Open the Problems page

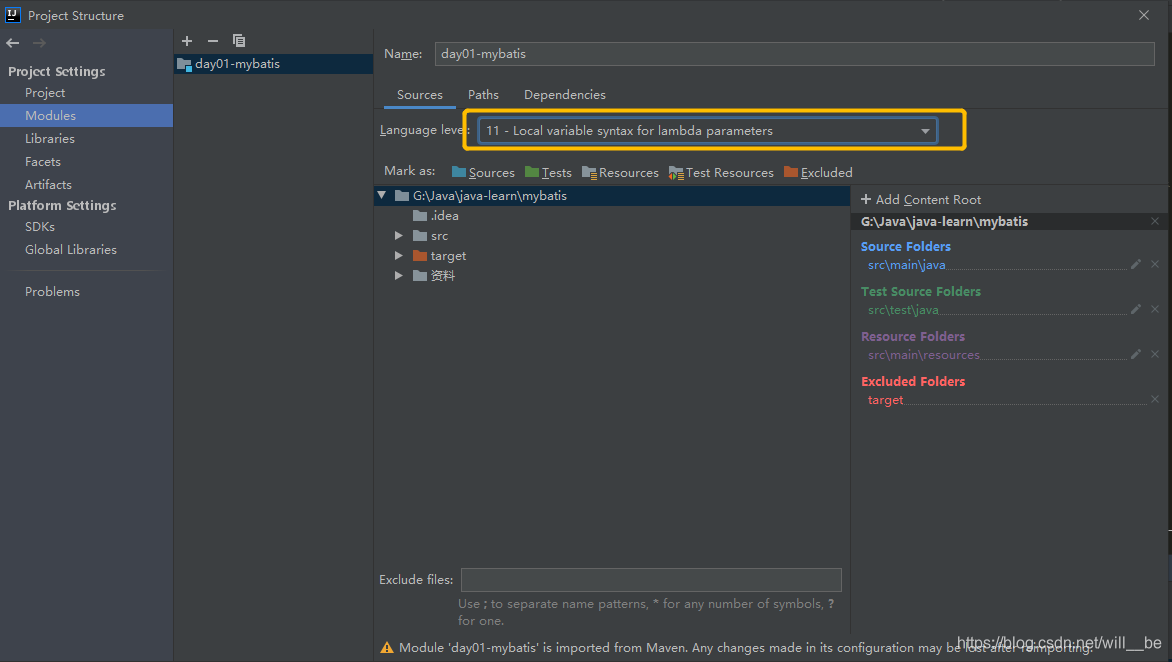(52, 291)
